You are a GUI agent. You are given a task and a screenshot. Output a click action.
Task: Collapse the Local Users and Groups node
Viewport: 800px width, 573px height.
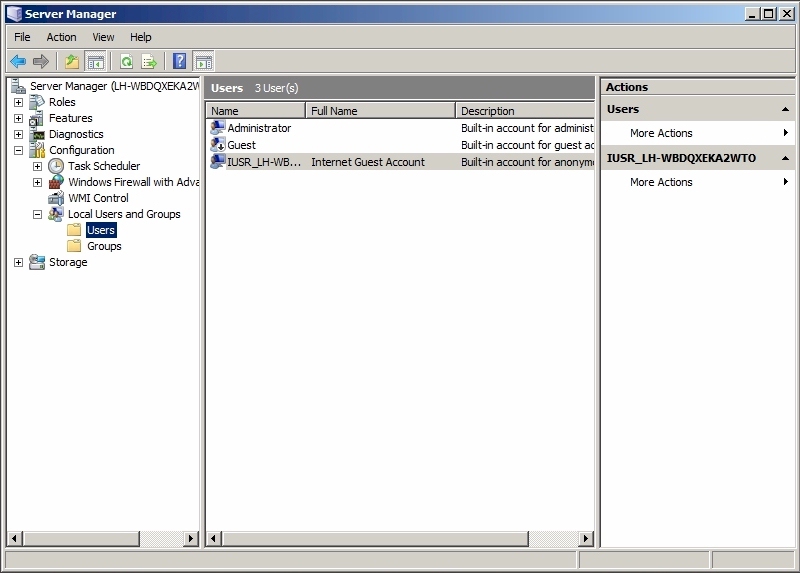[x=37, y=214]
